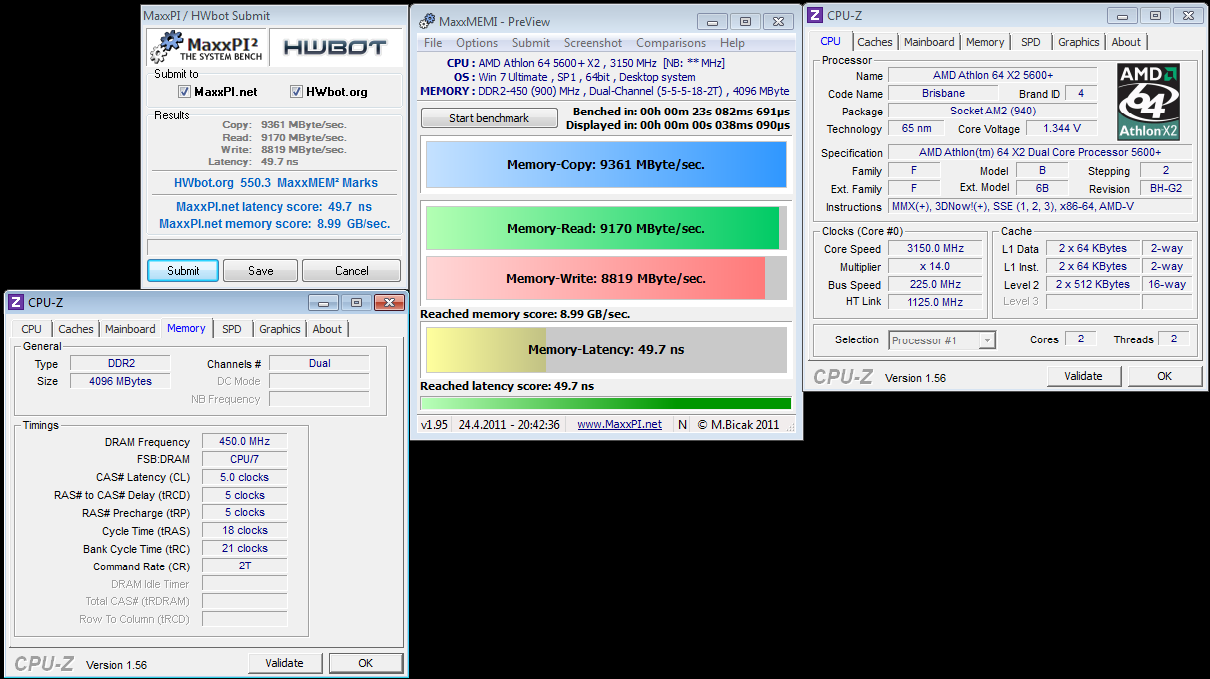Click the v1.95 version status entry
Screen dimensions: 1210x679
tap(434, 424)
